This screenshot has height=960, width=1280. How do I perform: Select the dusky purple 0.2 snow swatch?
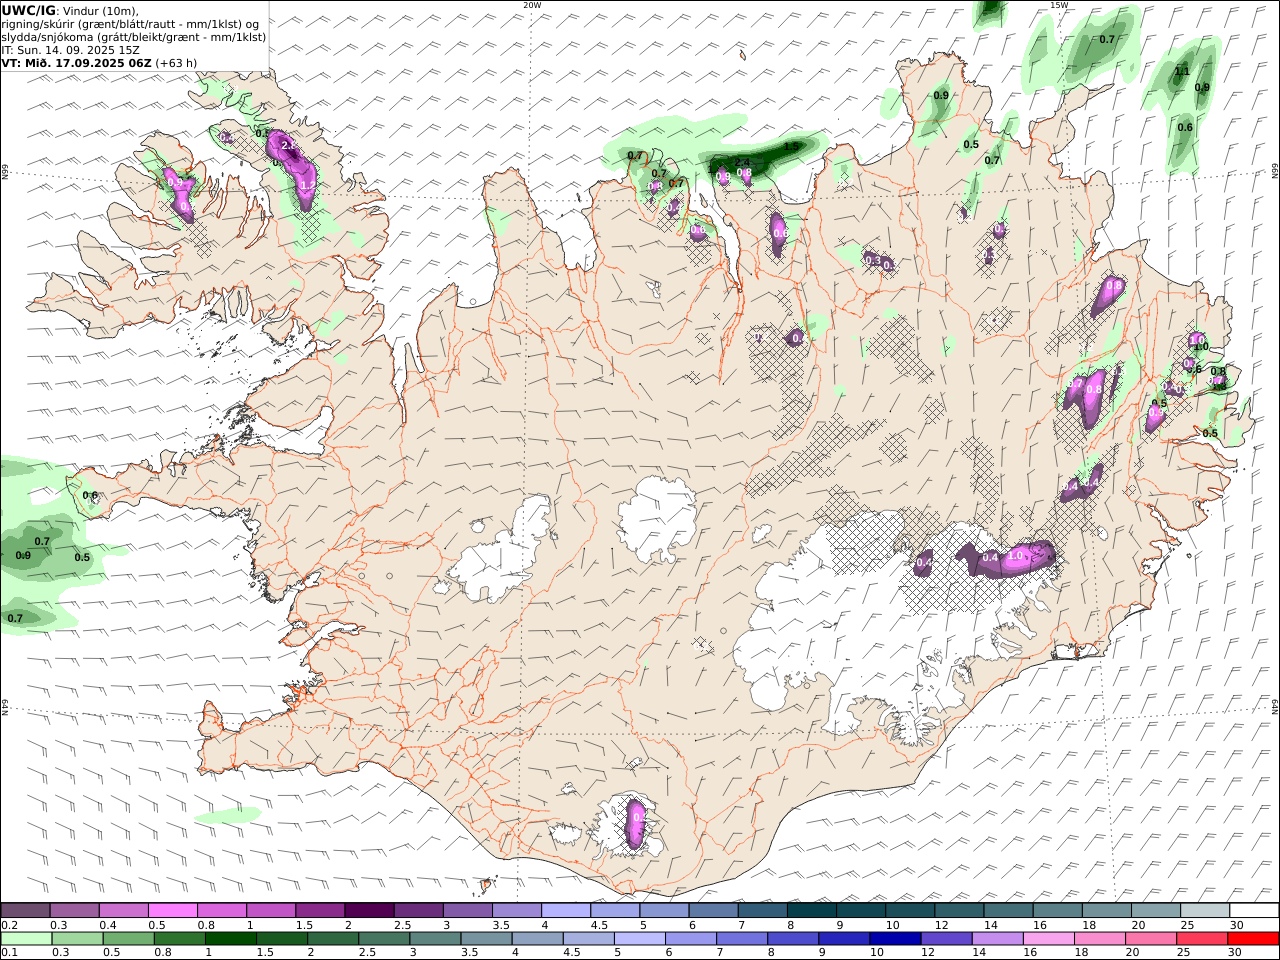click(25, 911)
